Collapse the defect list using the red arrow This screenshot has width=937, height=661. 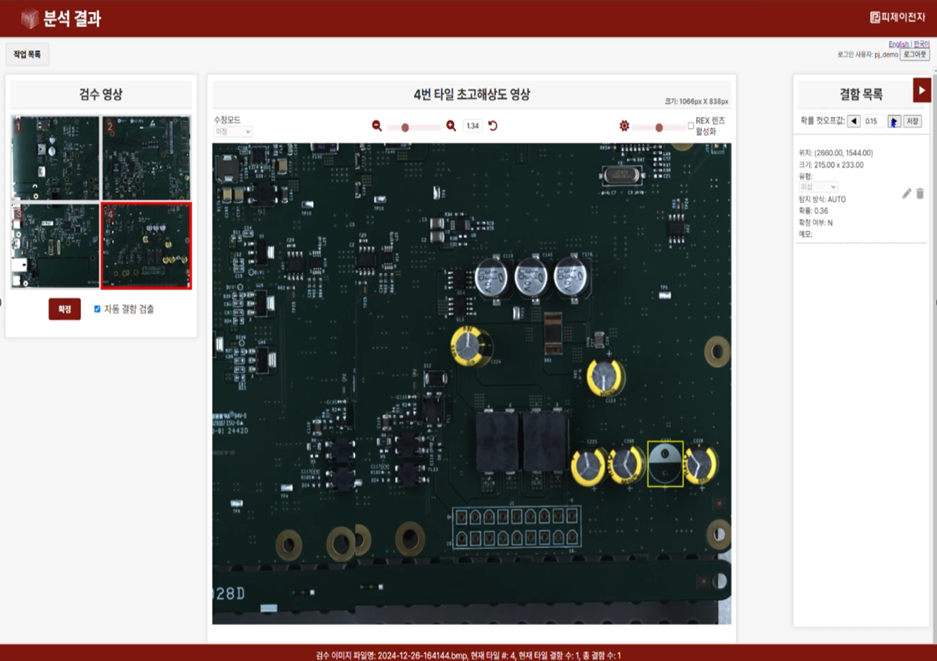(x=921, y=90)
